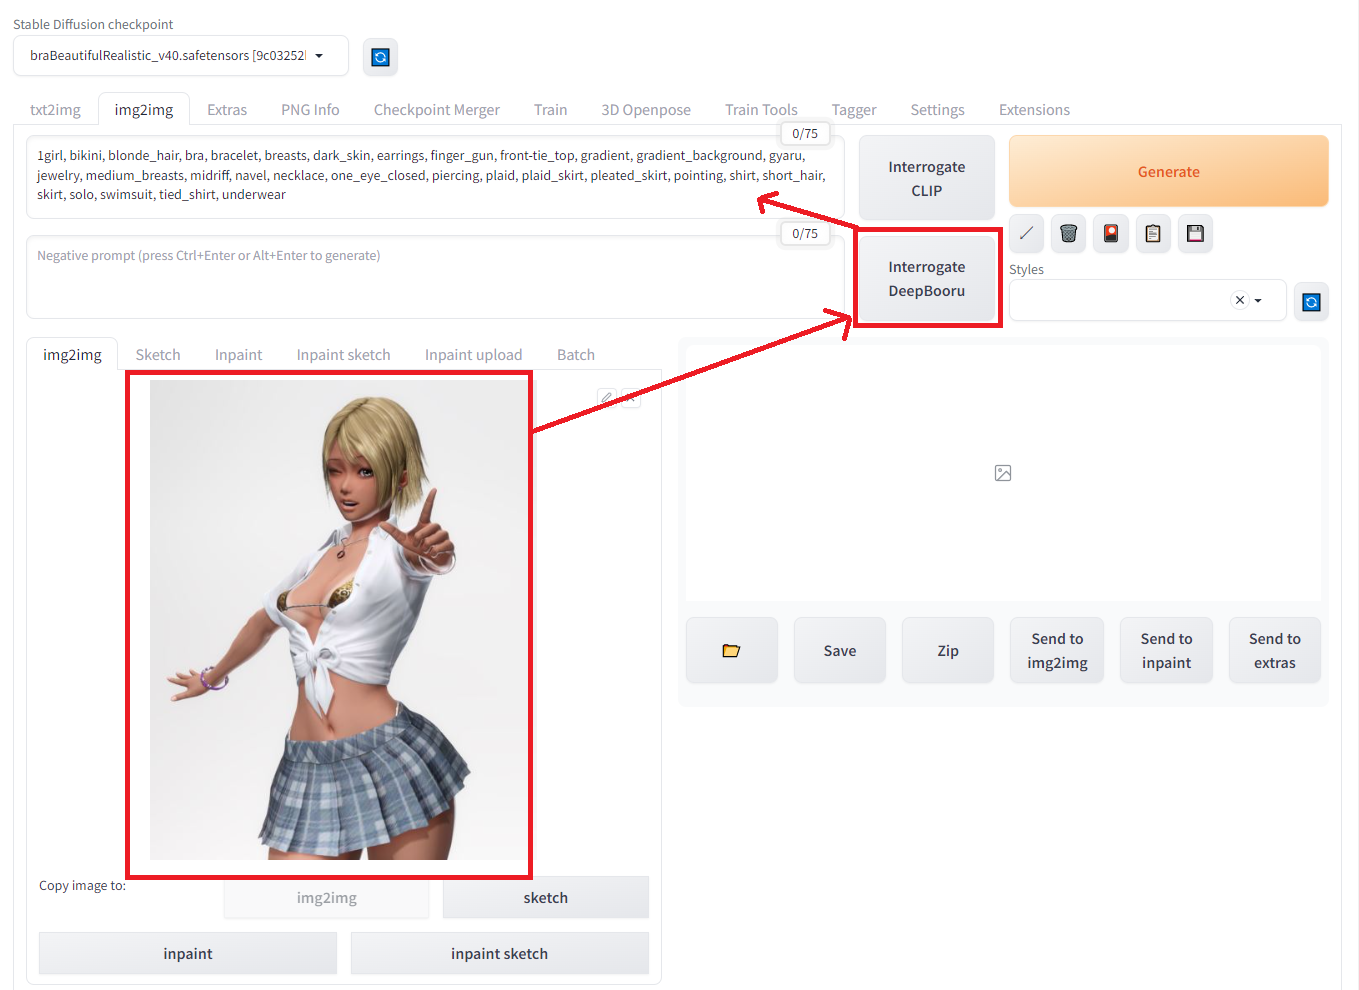Click the empty output image placeholder icon
This screenshot has width=1359, height=990.
pos(1003,473)
